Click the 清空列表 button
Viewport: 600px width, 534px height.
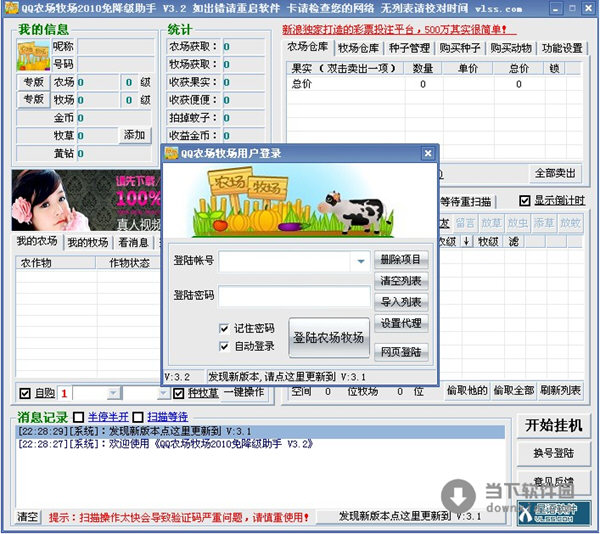pyautogui.click(x=401, y=281)
